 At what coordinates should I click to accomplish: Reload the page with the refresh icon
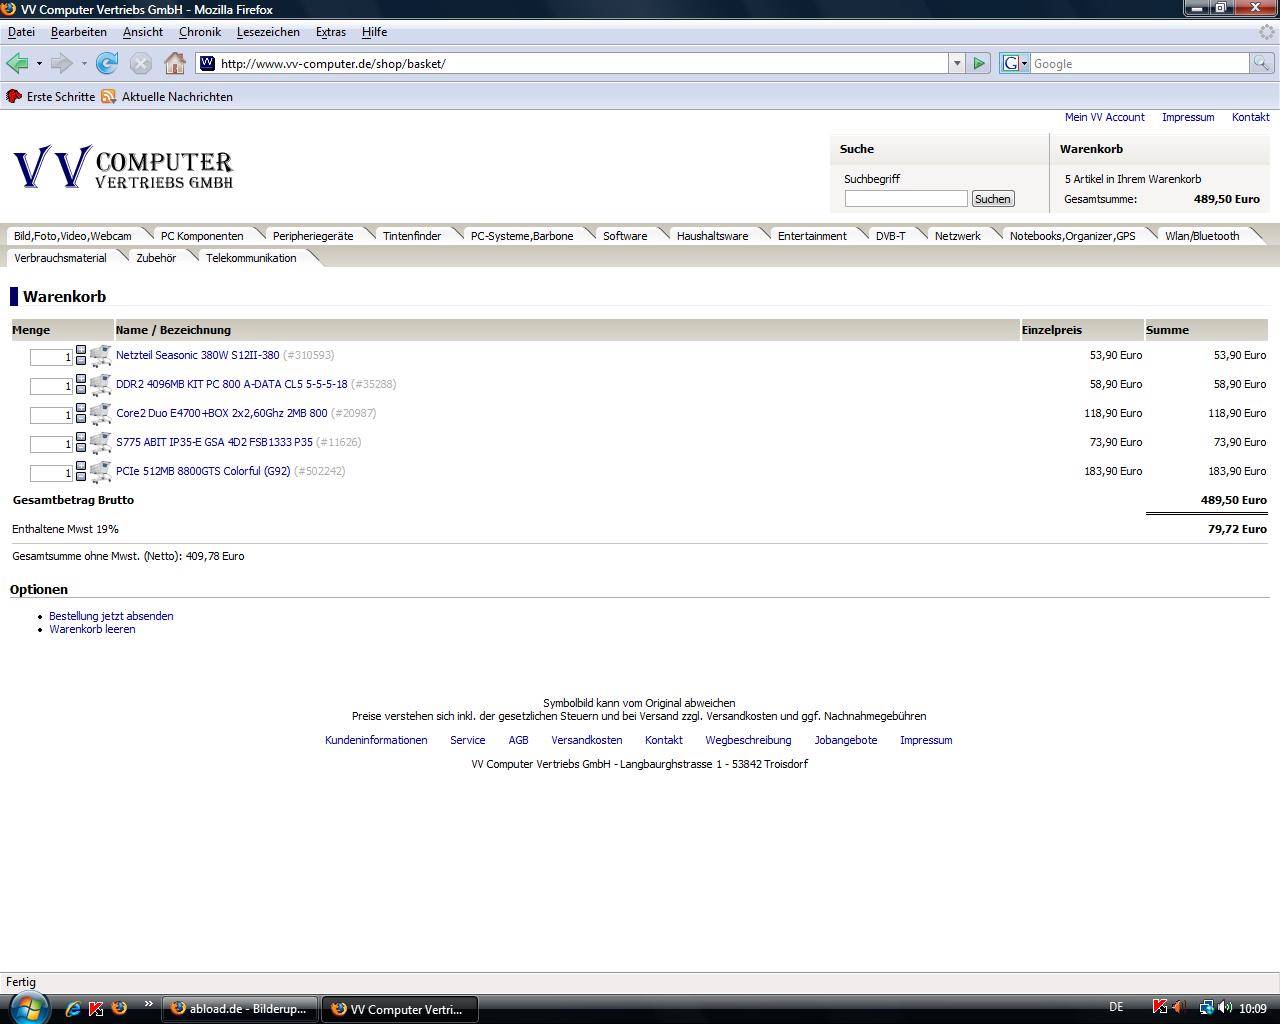pos(107,63)
